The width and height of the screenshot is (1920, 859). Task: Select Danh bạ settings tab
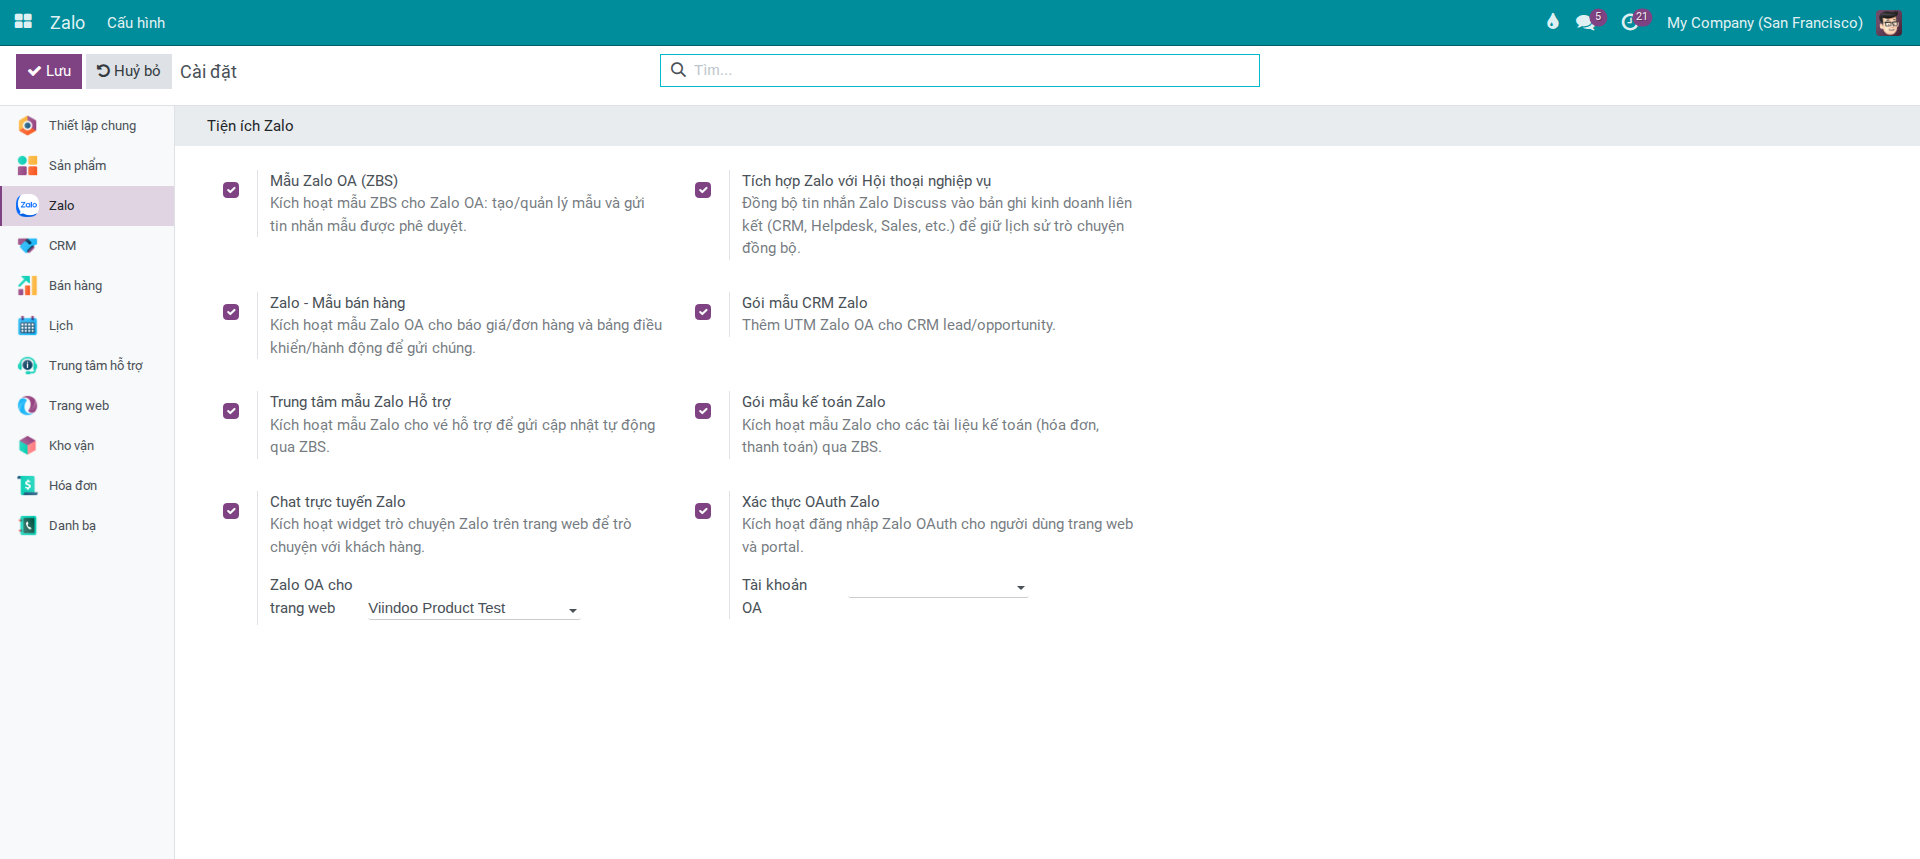tap(87, 526)
